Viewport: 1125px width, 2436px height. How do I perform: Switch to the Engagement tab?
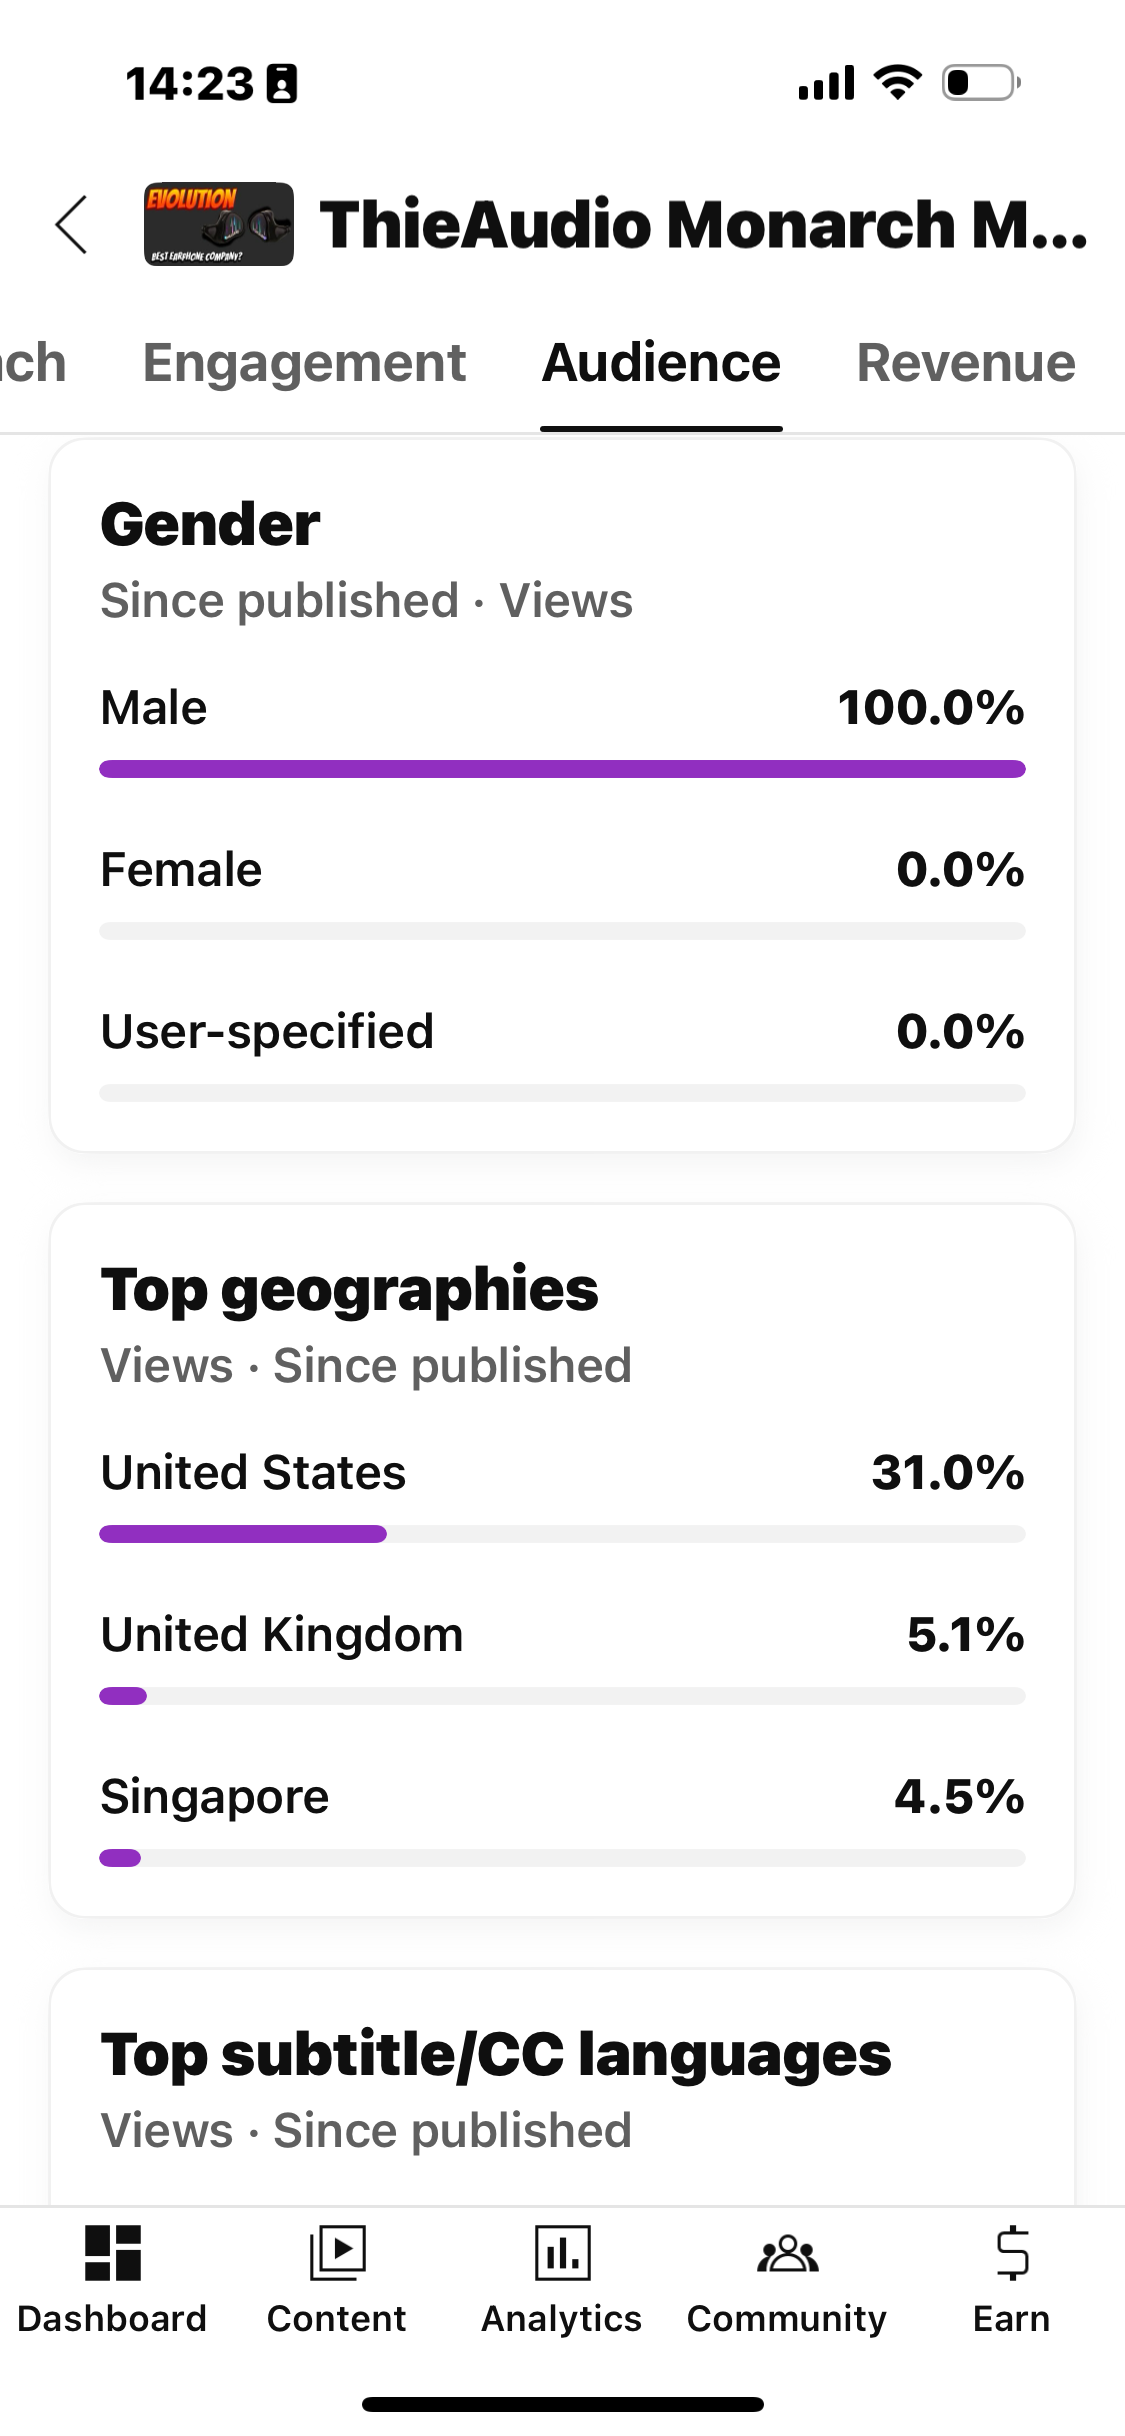tap(304, 362)
